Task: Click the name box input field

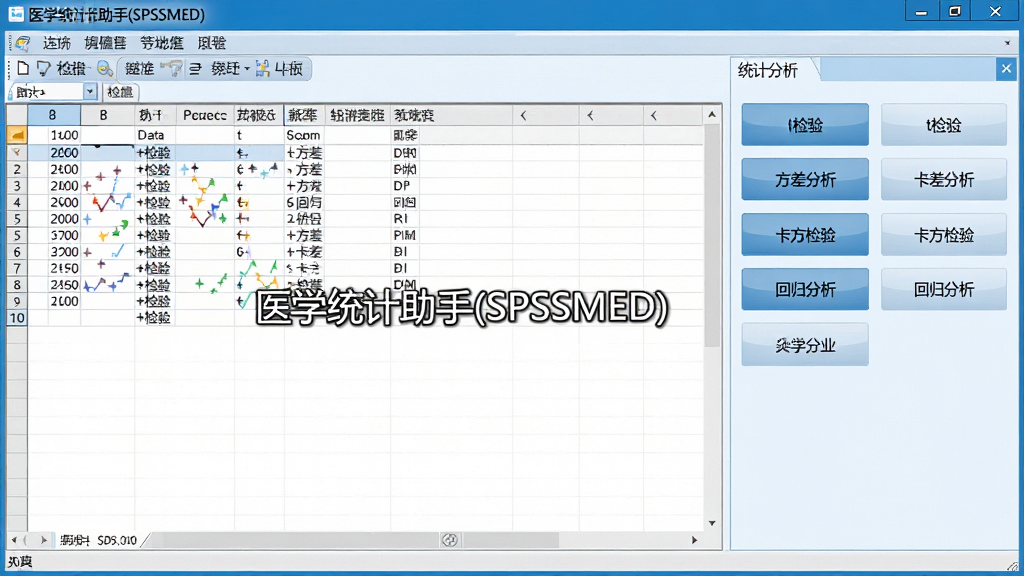Action: (x=47, y=92)
